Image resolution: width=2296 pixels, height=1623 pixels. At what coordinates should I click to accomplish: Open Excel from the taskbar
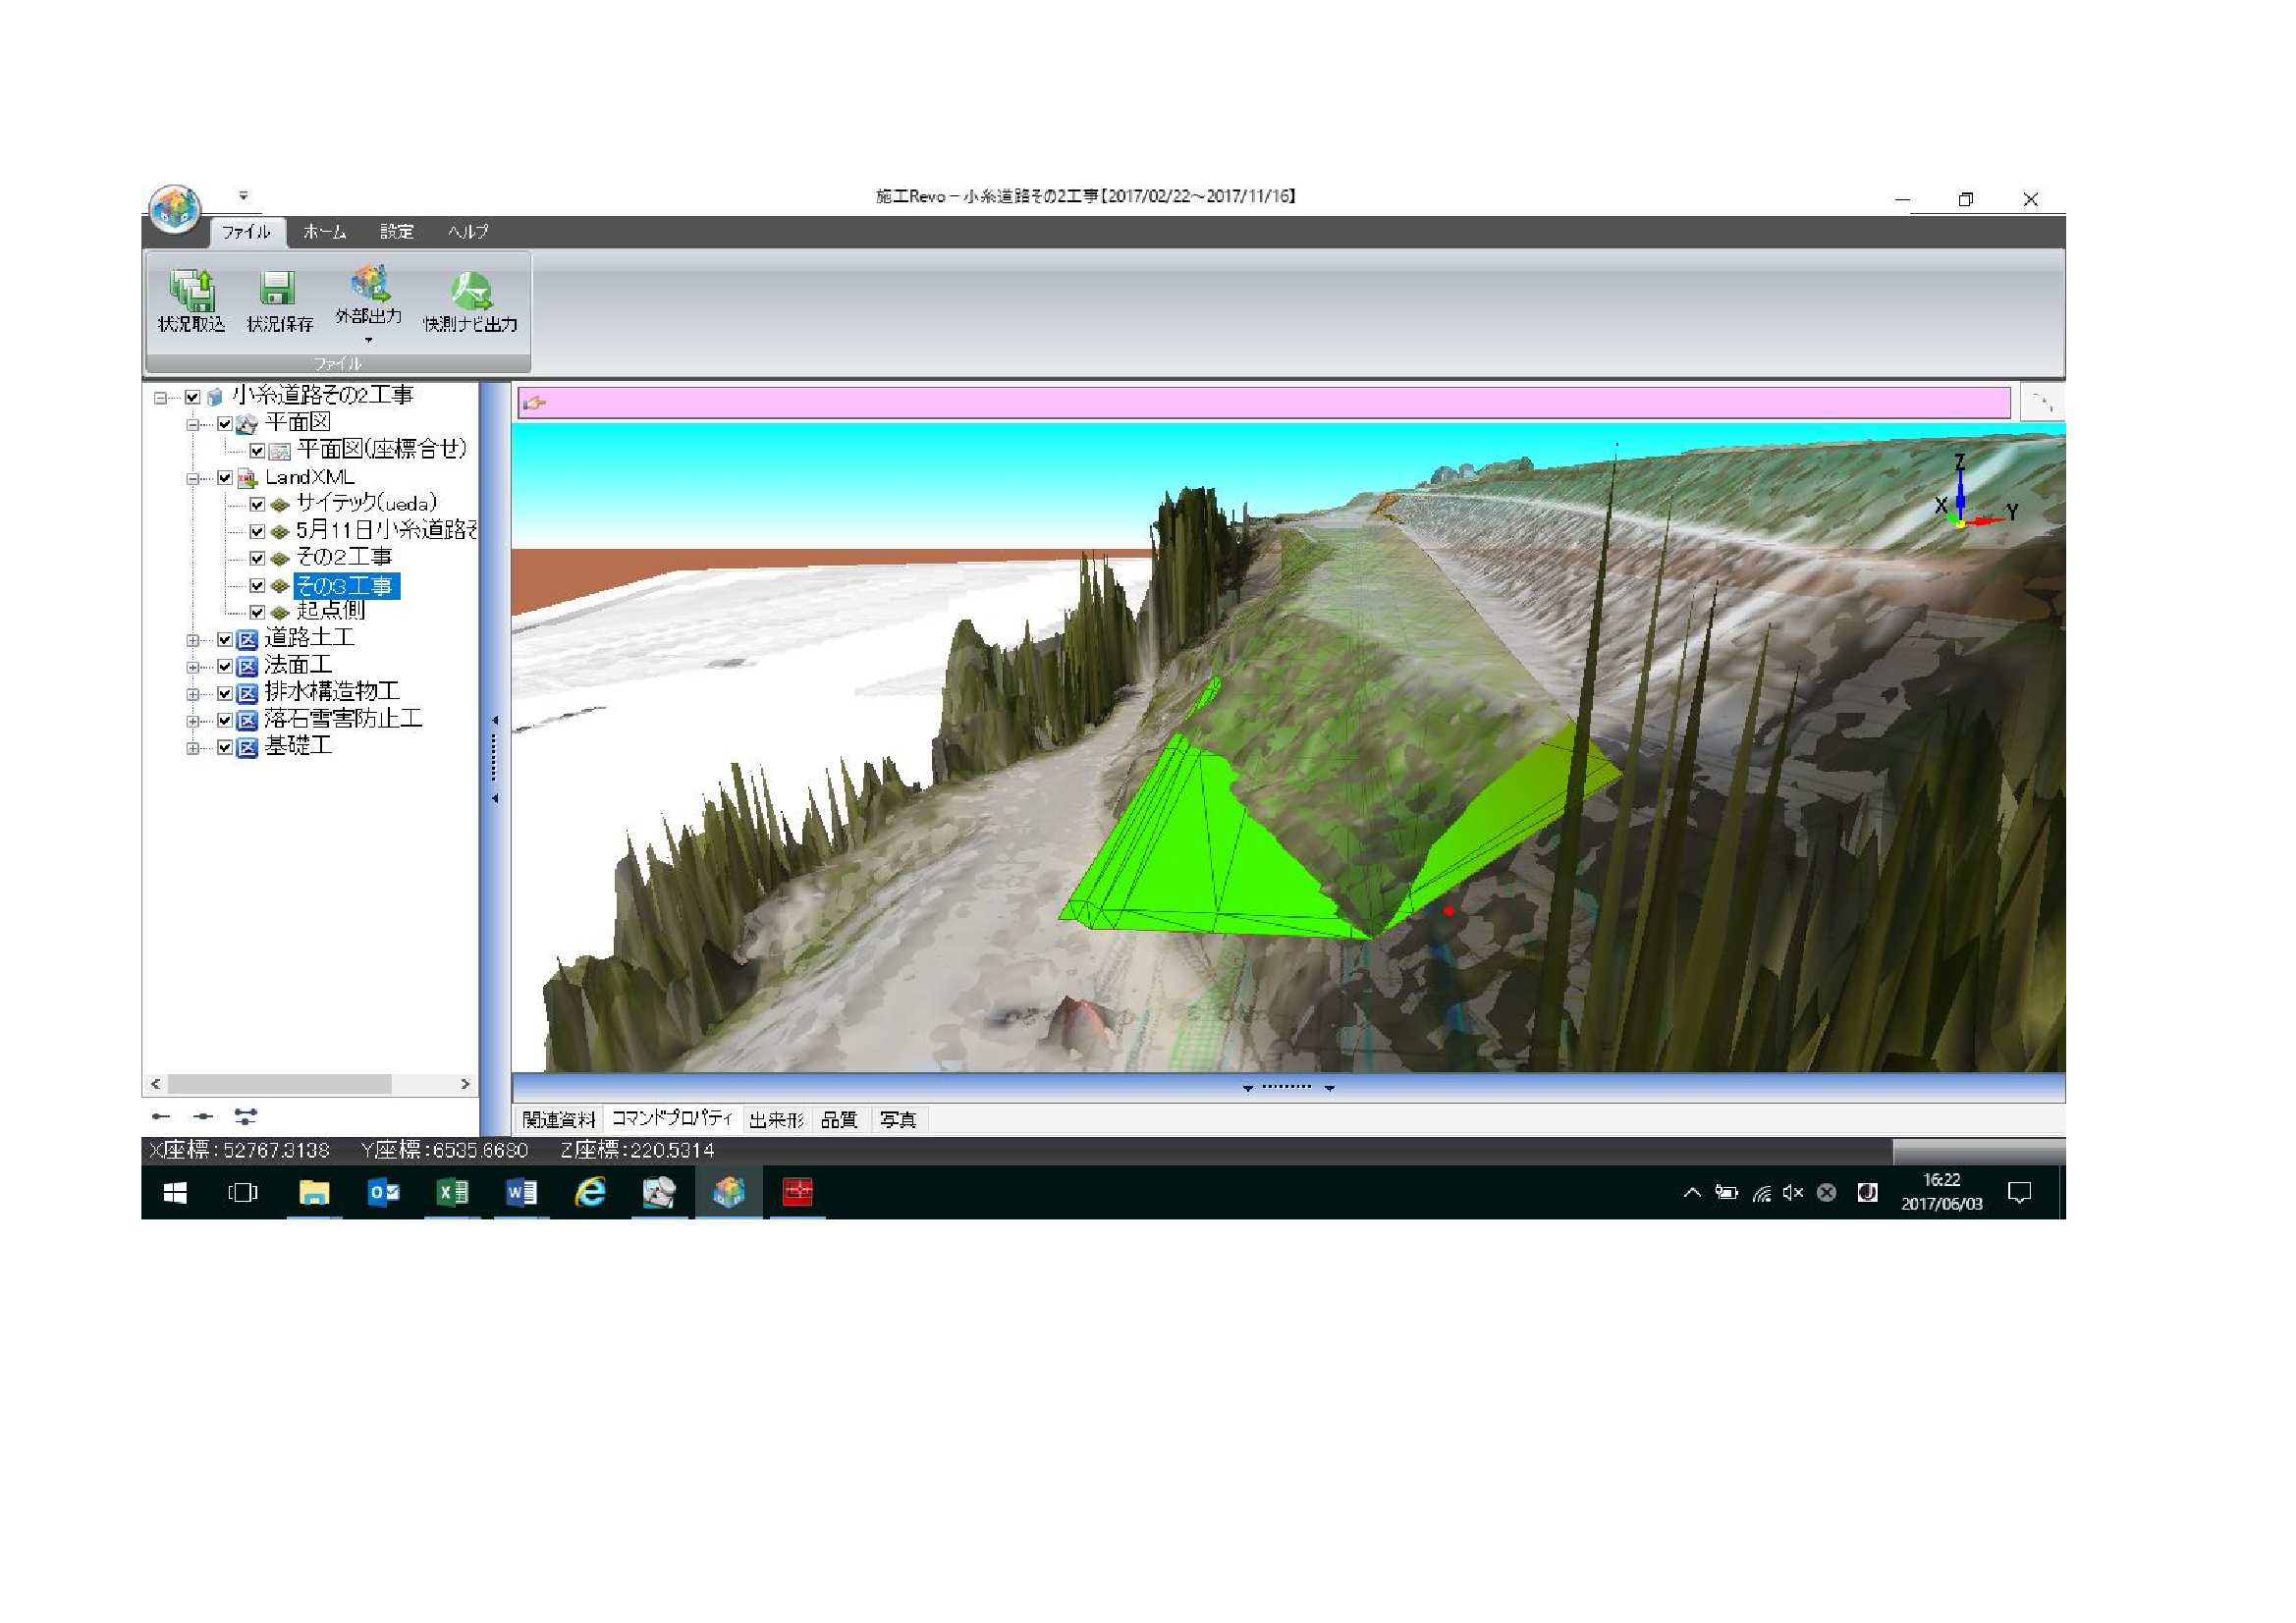click(x=453, y=1192)
